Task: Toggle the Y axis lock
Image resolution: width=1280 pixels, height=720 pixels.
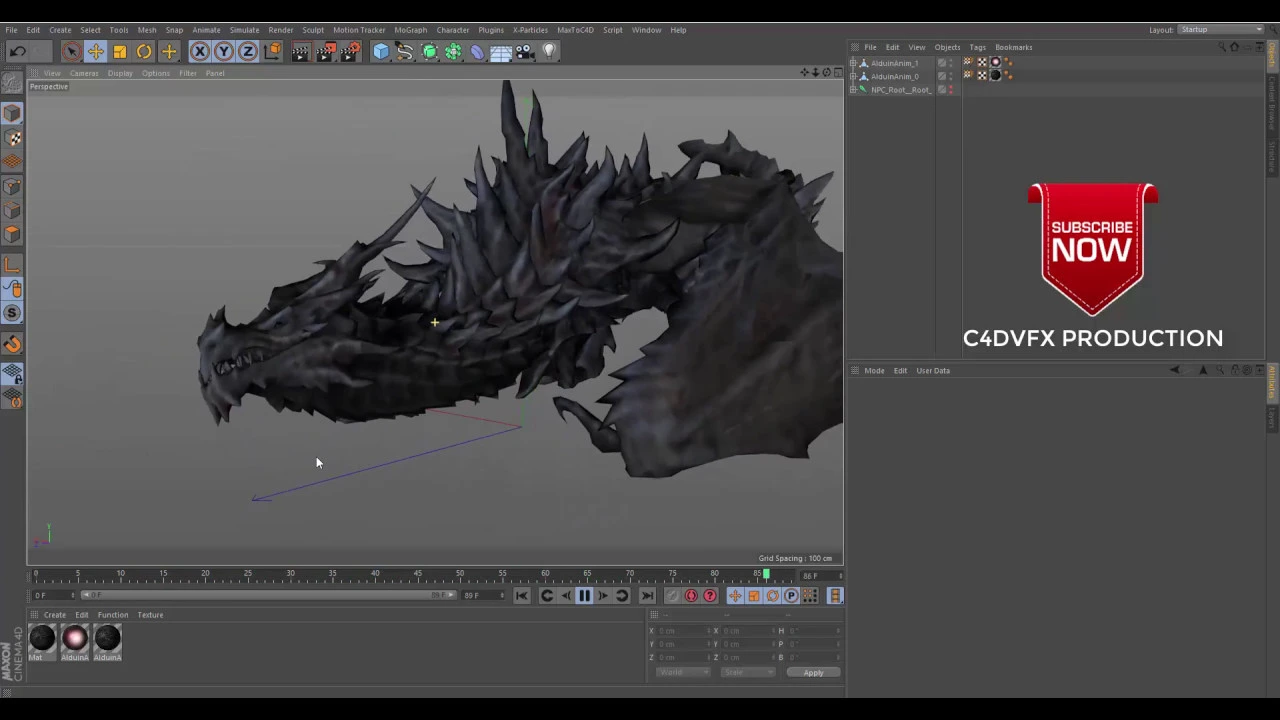Action: [223, 52]
